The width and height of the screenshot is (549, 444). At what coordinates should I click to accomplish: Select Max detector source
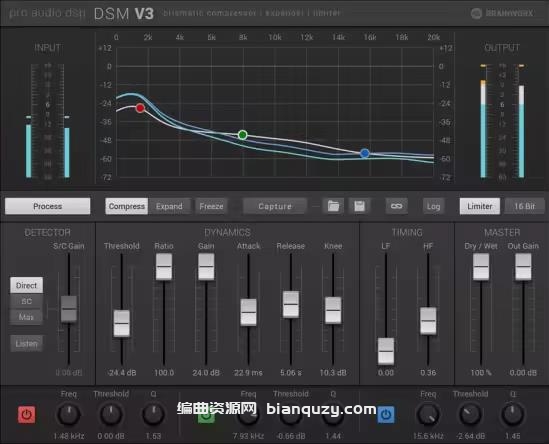pos(27,317)
